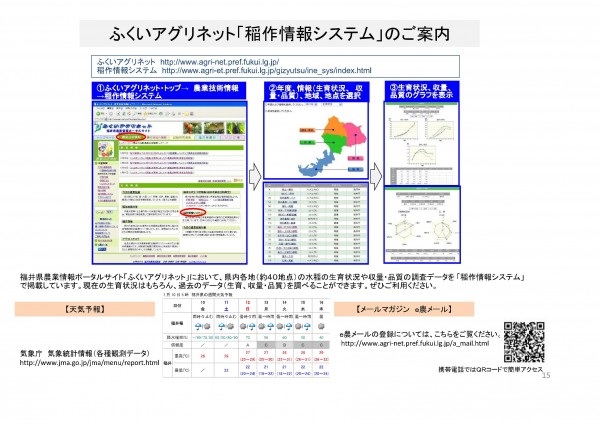Click the red-circled rice info link in portal
Screen dimensions: 600x424
(193, 212)
